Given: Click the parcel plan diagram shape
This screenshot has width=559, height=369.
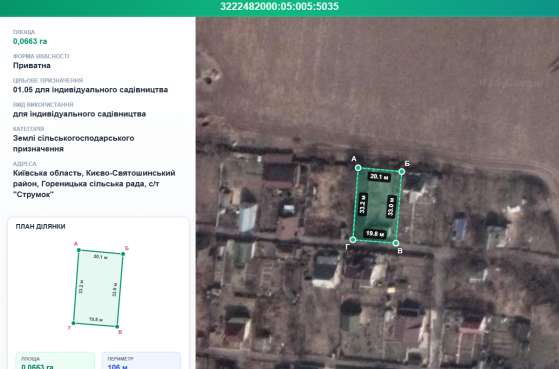Looking at the screenshot, I should point(98,288).
